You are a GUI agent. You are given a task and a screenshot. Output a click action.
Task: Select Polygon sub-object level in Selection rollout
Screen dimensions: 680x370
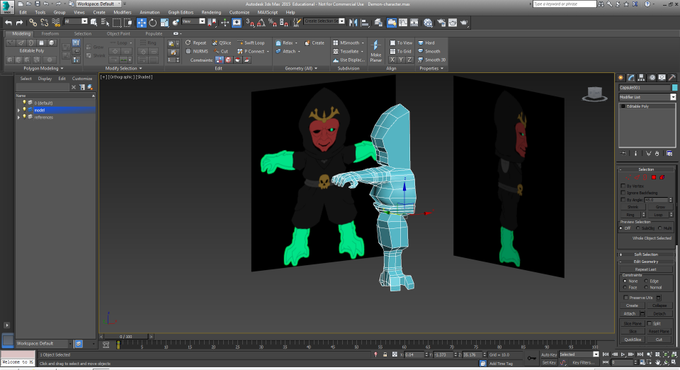coord(654,177)
